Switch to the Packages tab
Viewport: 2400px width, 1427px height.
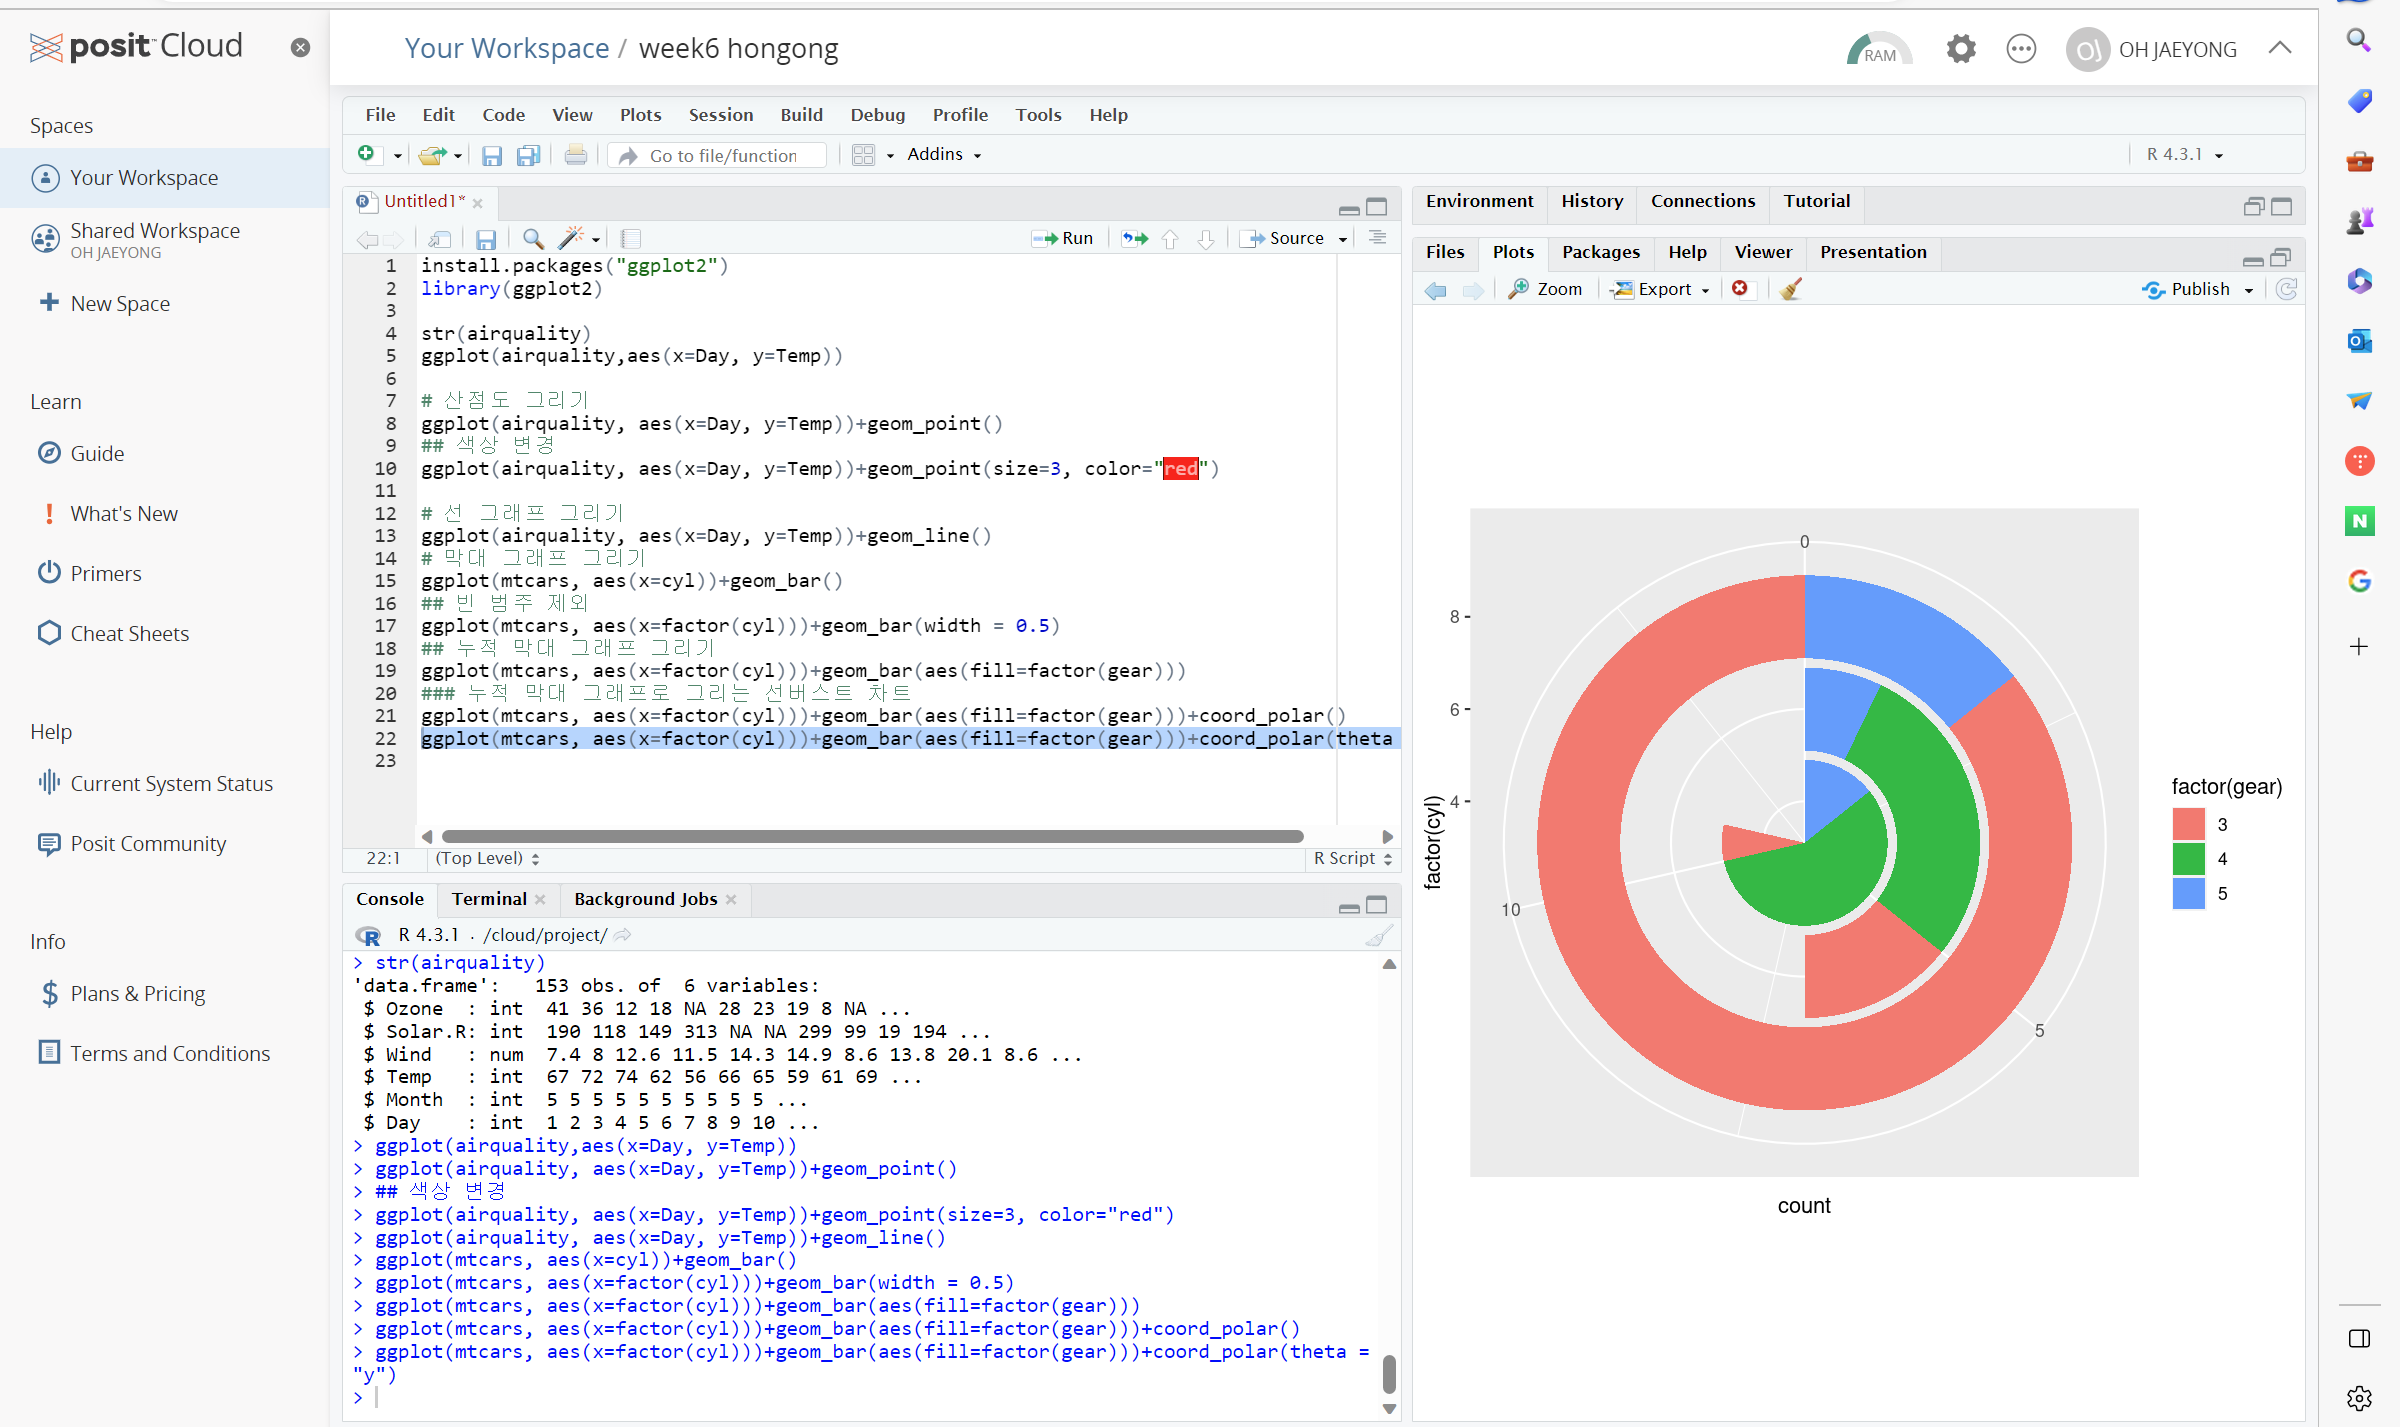[1600, 252]
